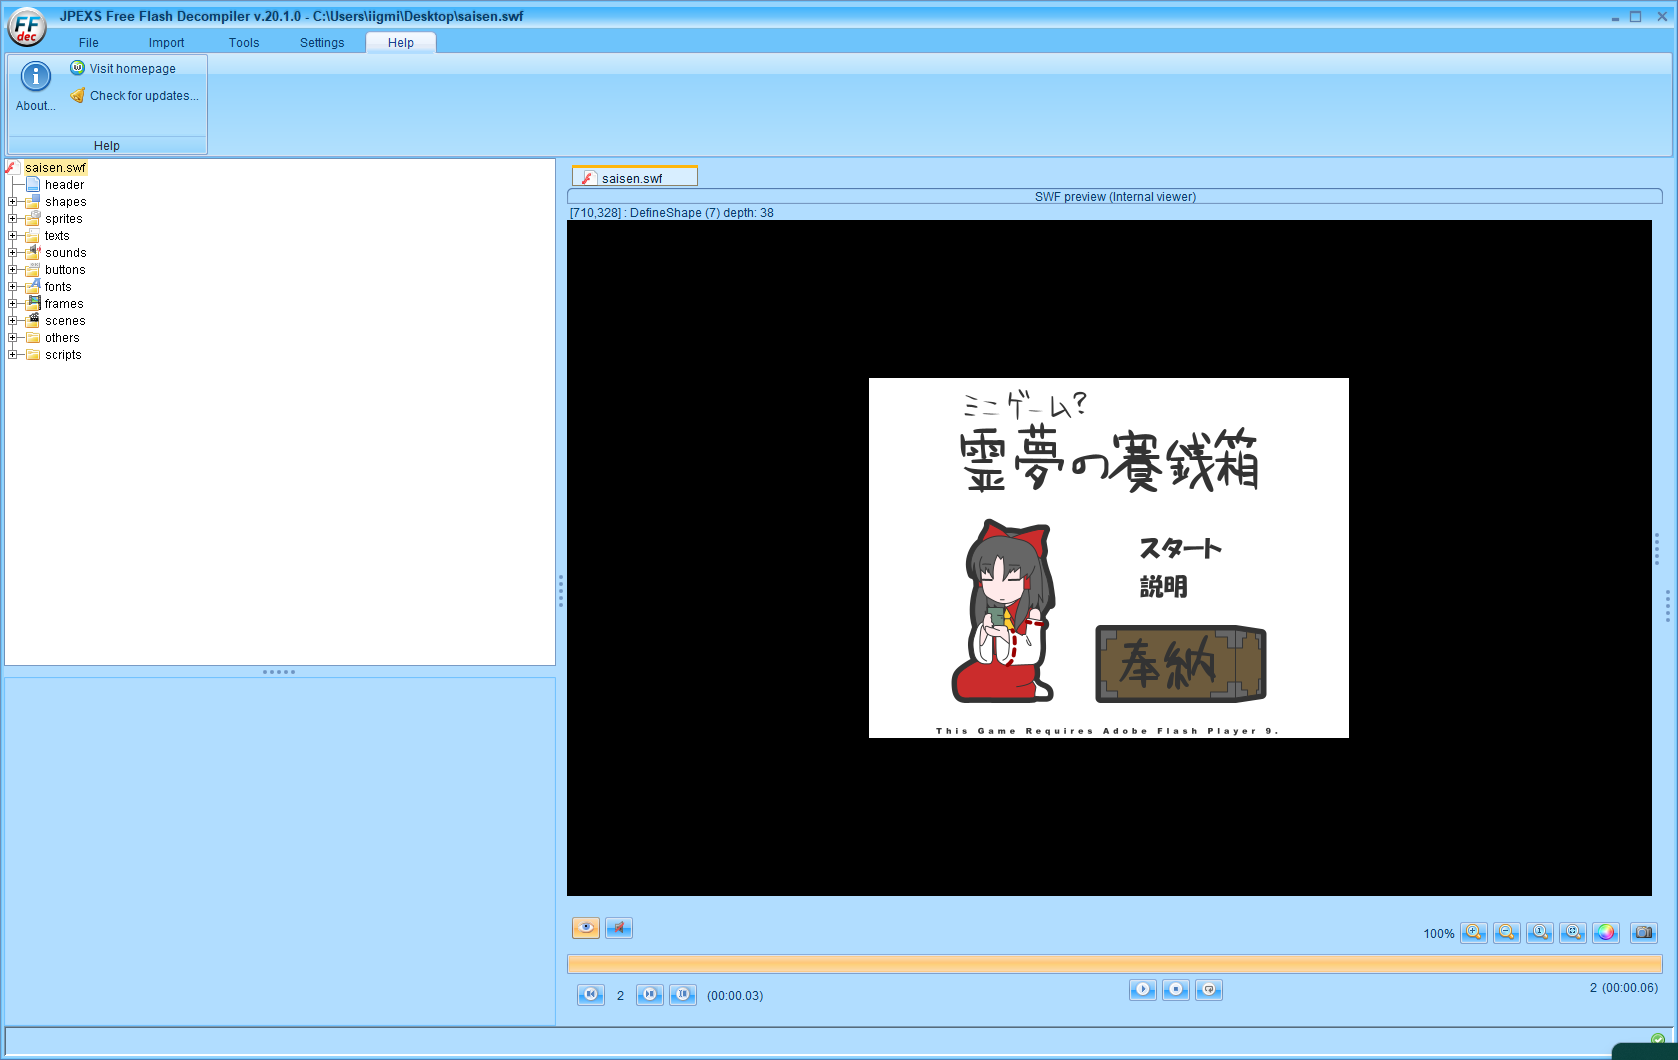Click the scripts folder icon
Viewport: 1678px width, 1060px height.
[33, 354]
